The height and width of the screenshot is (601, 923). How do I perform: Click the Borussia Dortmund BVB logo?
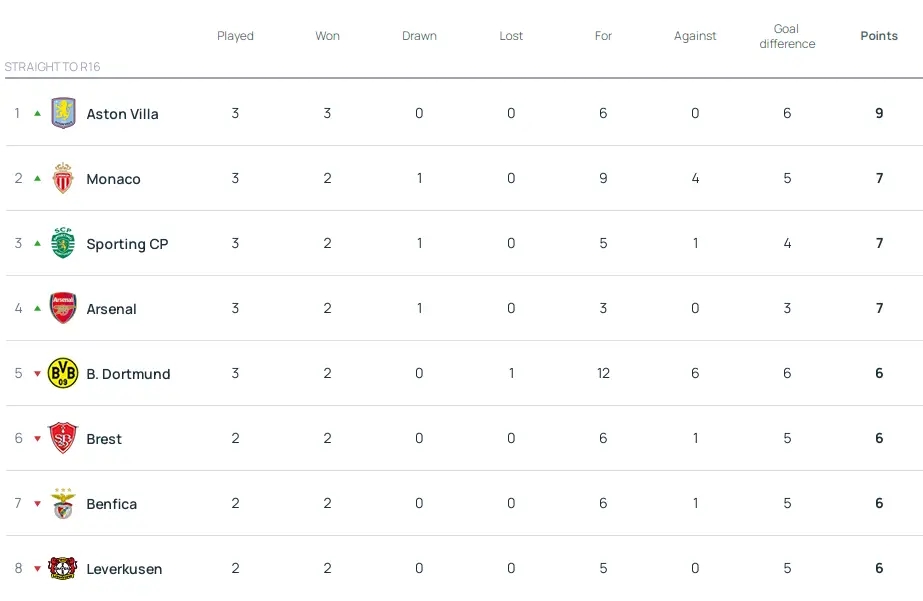[x=63, y=373]
